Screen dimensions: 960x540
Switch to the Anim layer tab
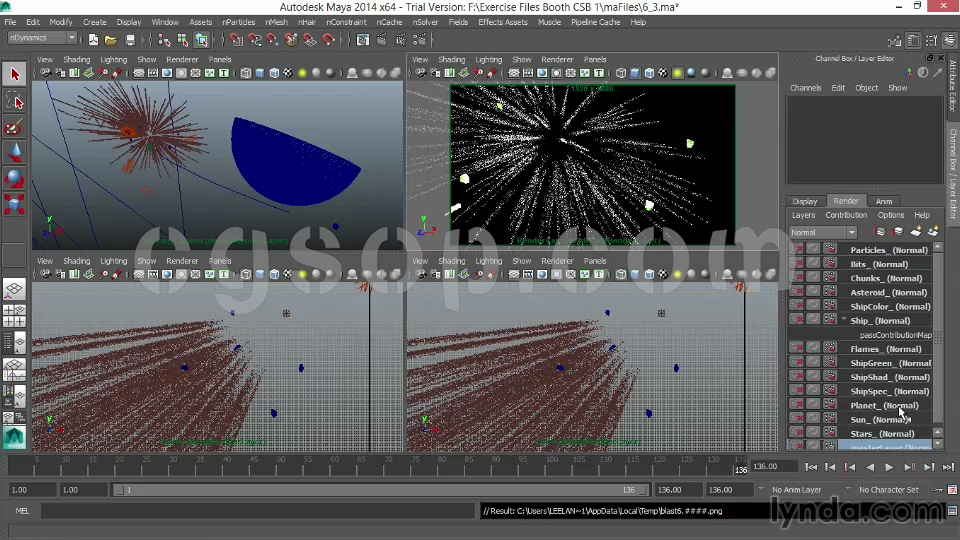(x=883, y=201)
